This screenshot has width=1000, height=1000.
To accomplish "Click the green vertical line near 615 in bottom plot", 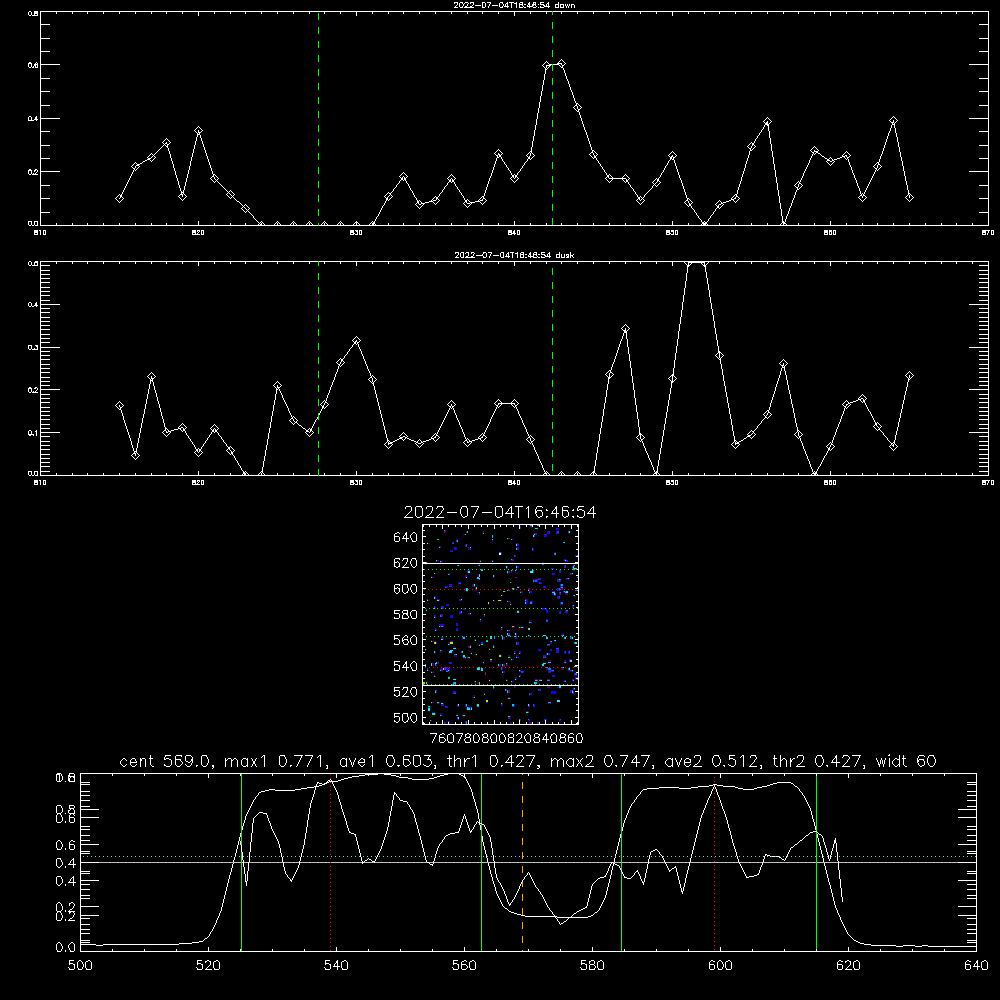I will 816,861.
